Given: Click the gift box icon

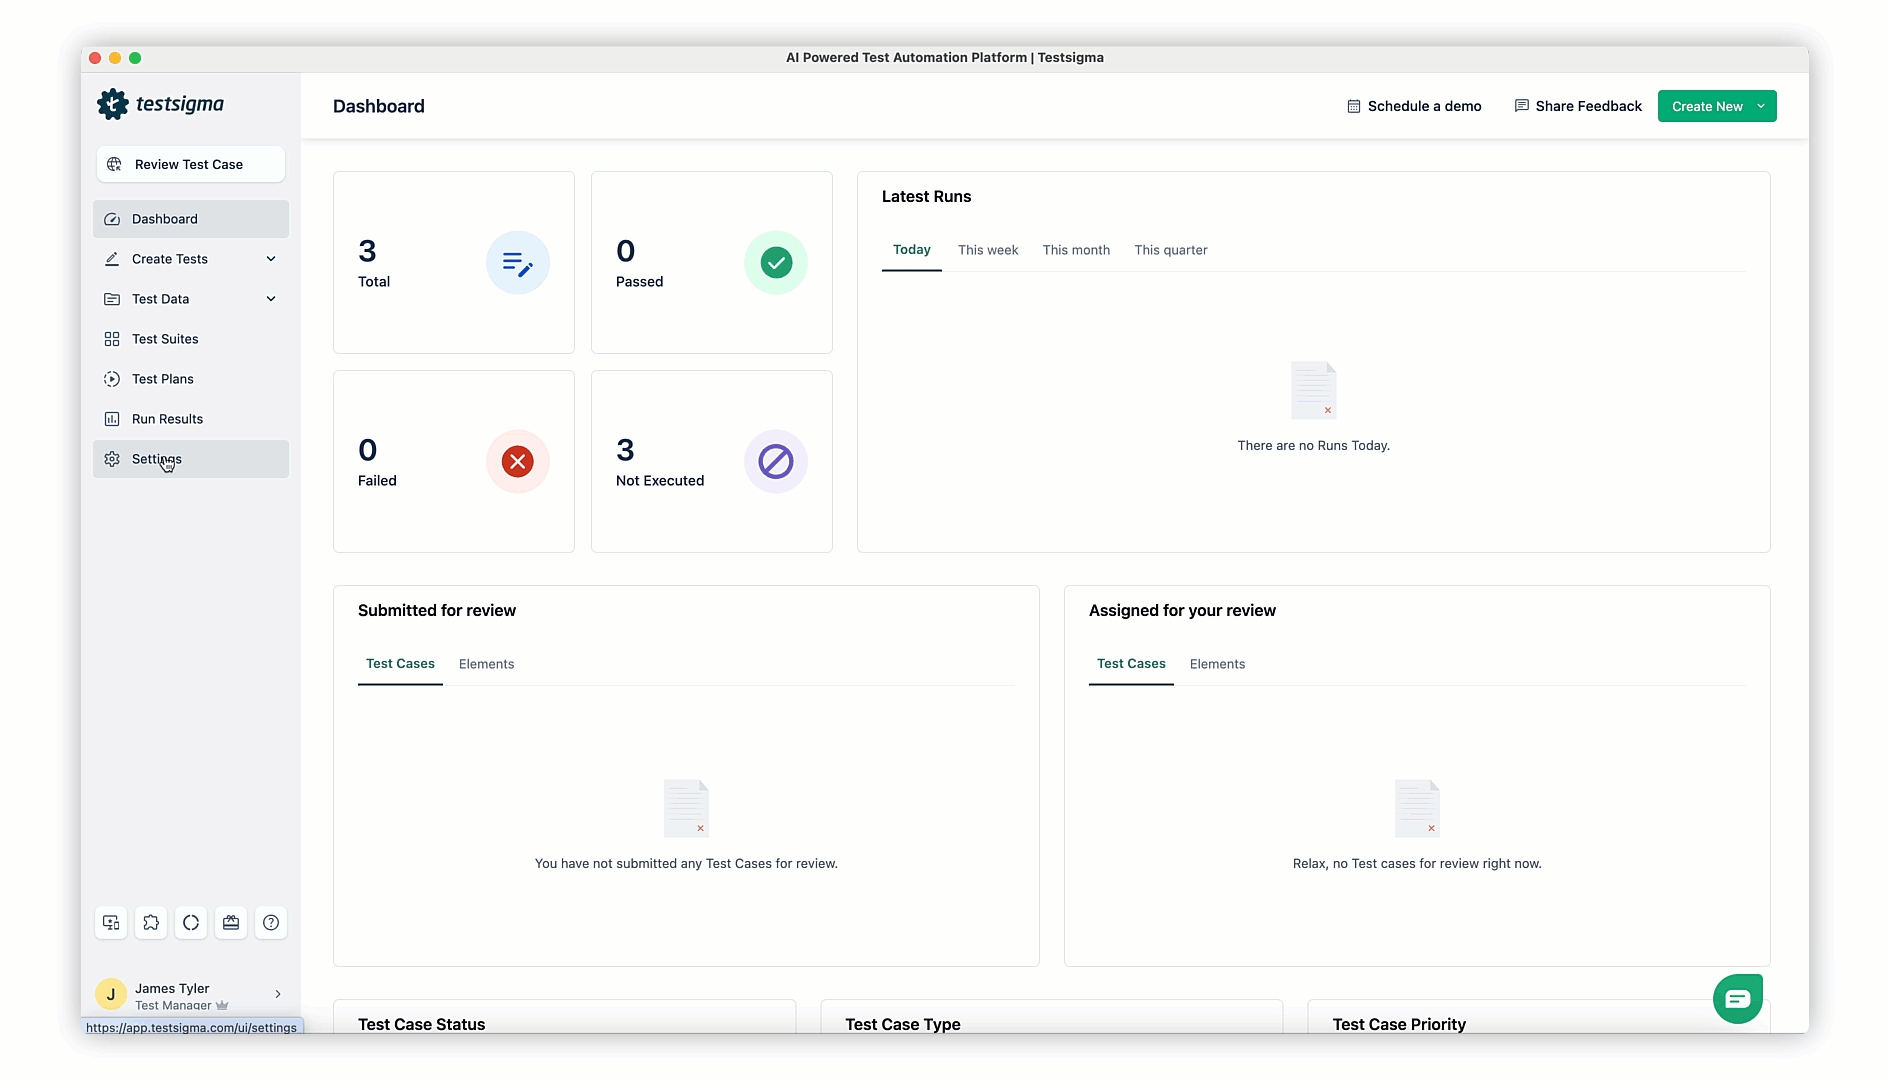Looking at the screenshot, I should coord(231,922).
